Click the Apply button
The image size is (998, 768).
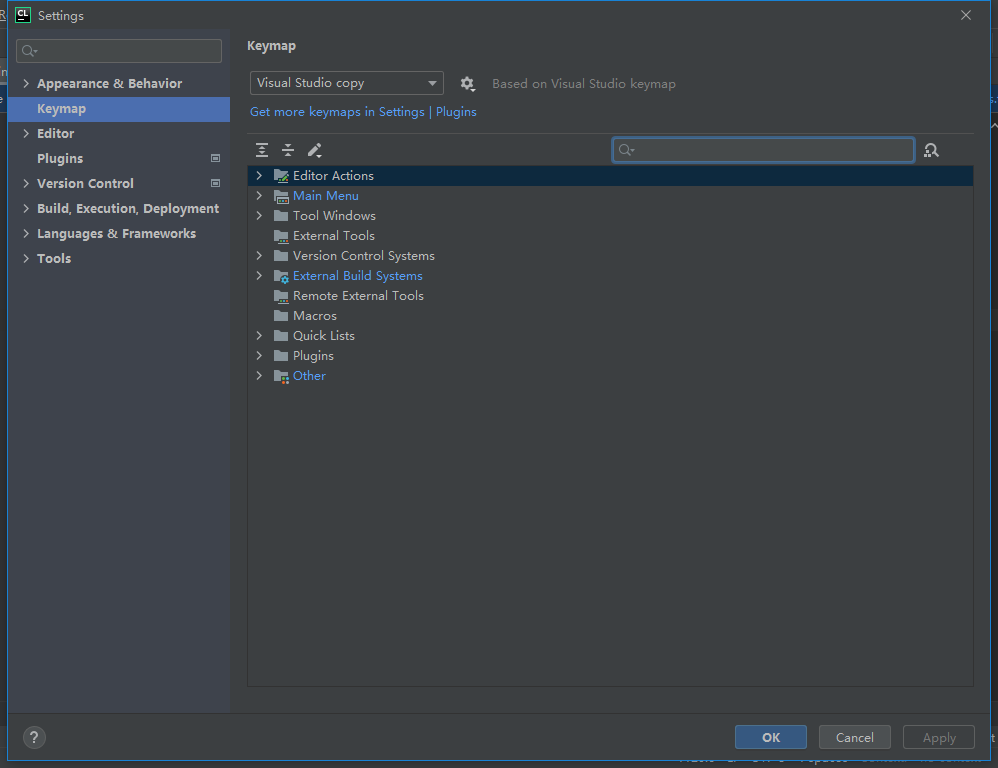tap(939, 737)
